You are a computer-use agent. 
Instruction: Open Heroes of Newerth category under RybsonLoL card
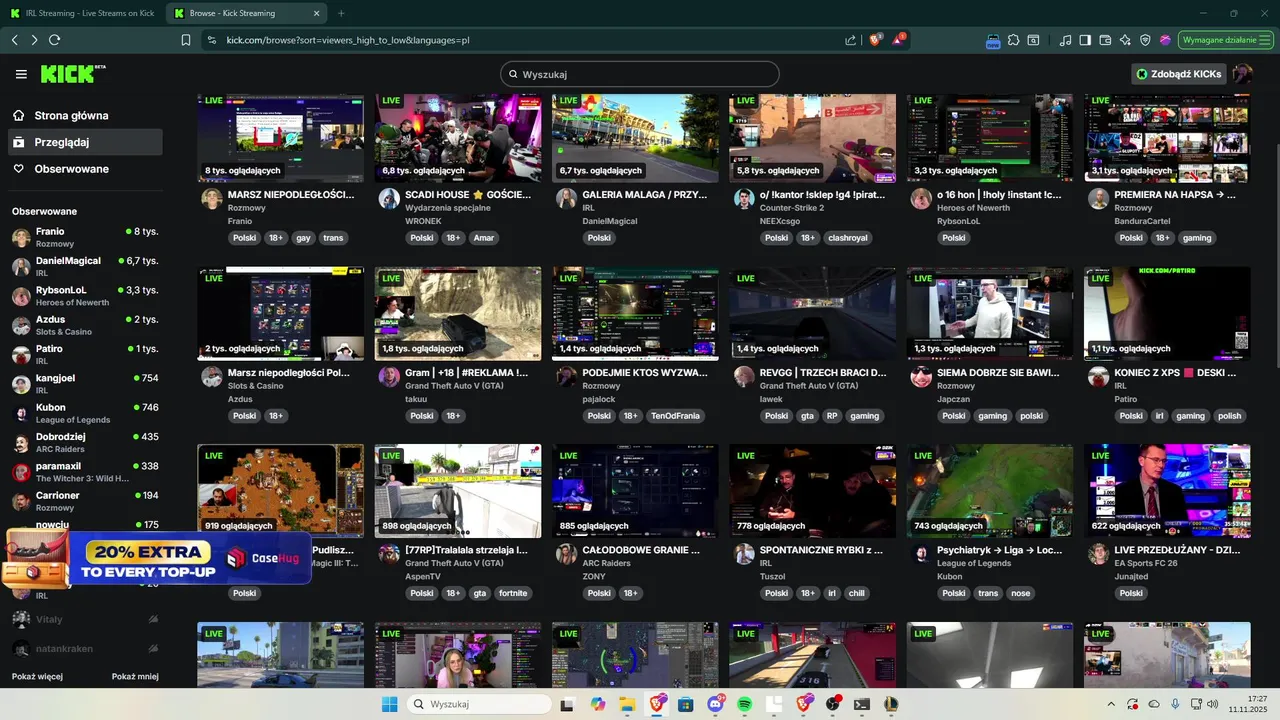click(x=975, y=208)
